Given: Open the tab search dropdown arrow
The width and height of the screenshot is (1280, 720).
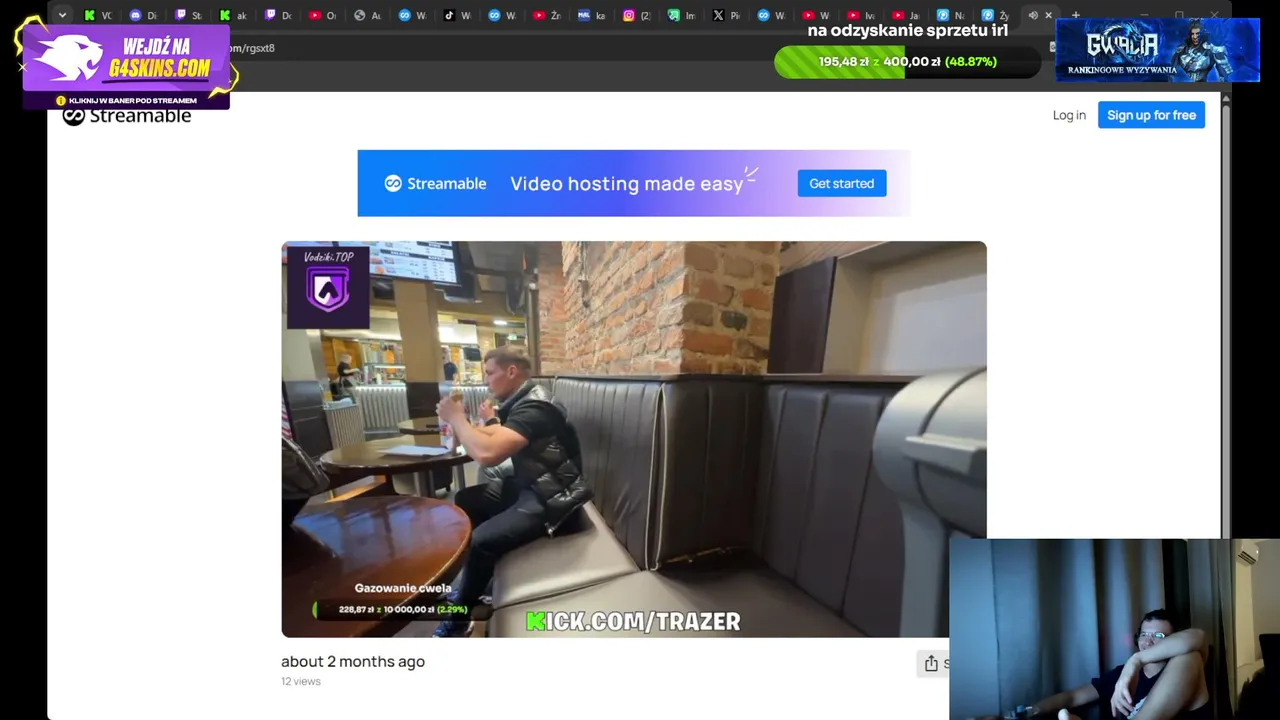Looking at the screenshot, I should click(62, 15).
